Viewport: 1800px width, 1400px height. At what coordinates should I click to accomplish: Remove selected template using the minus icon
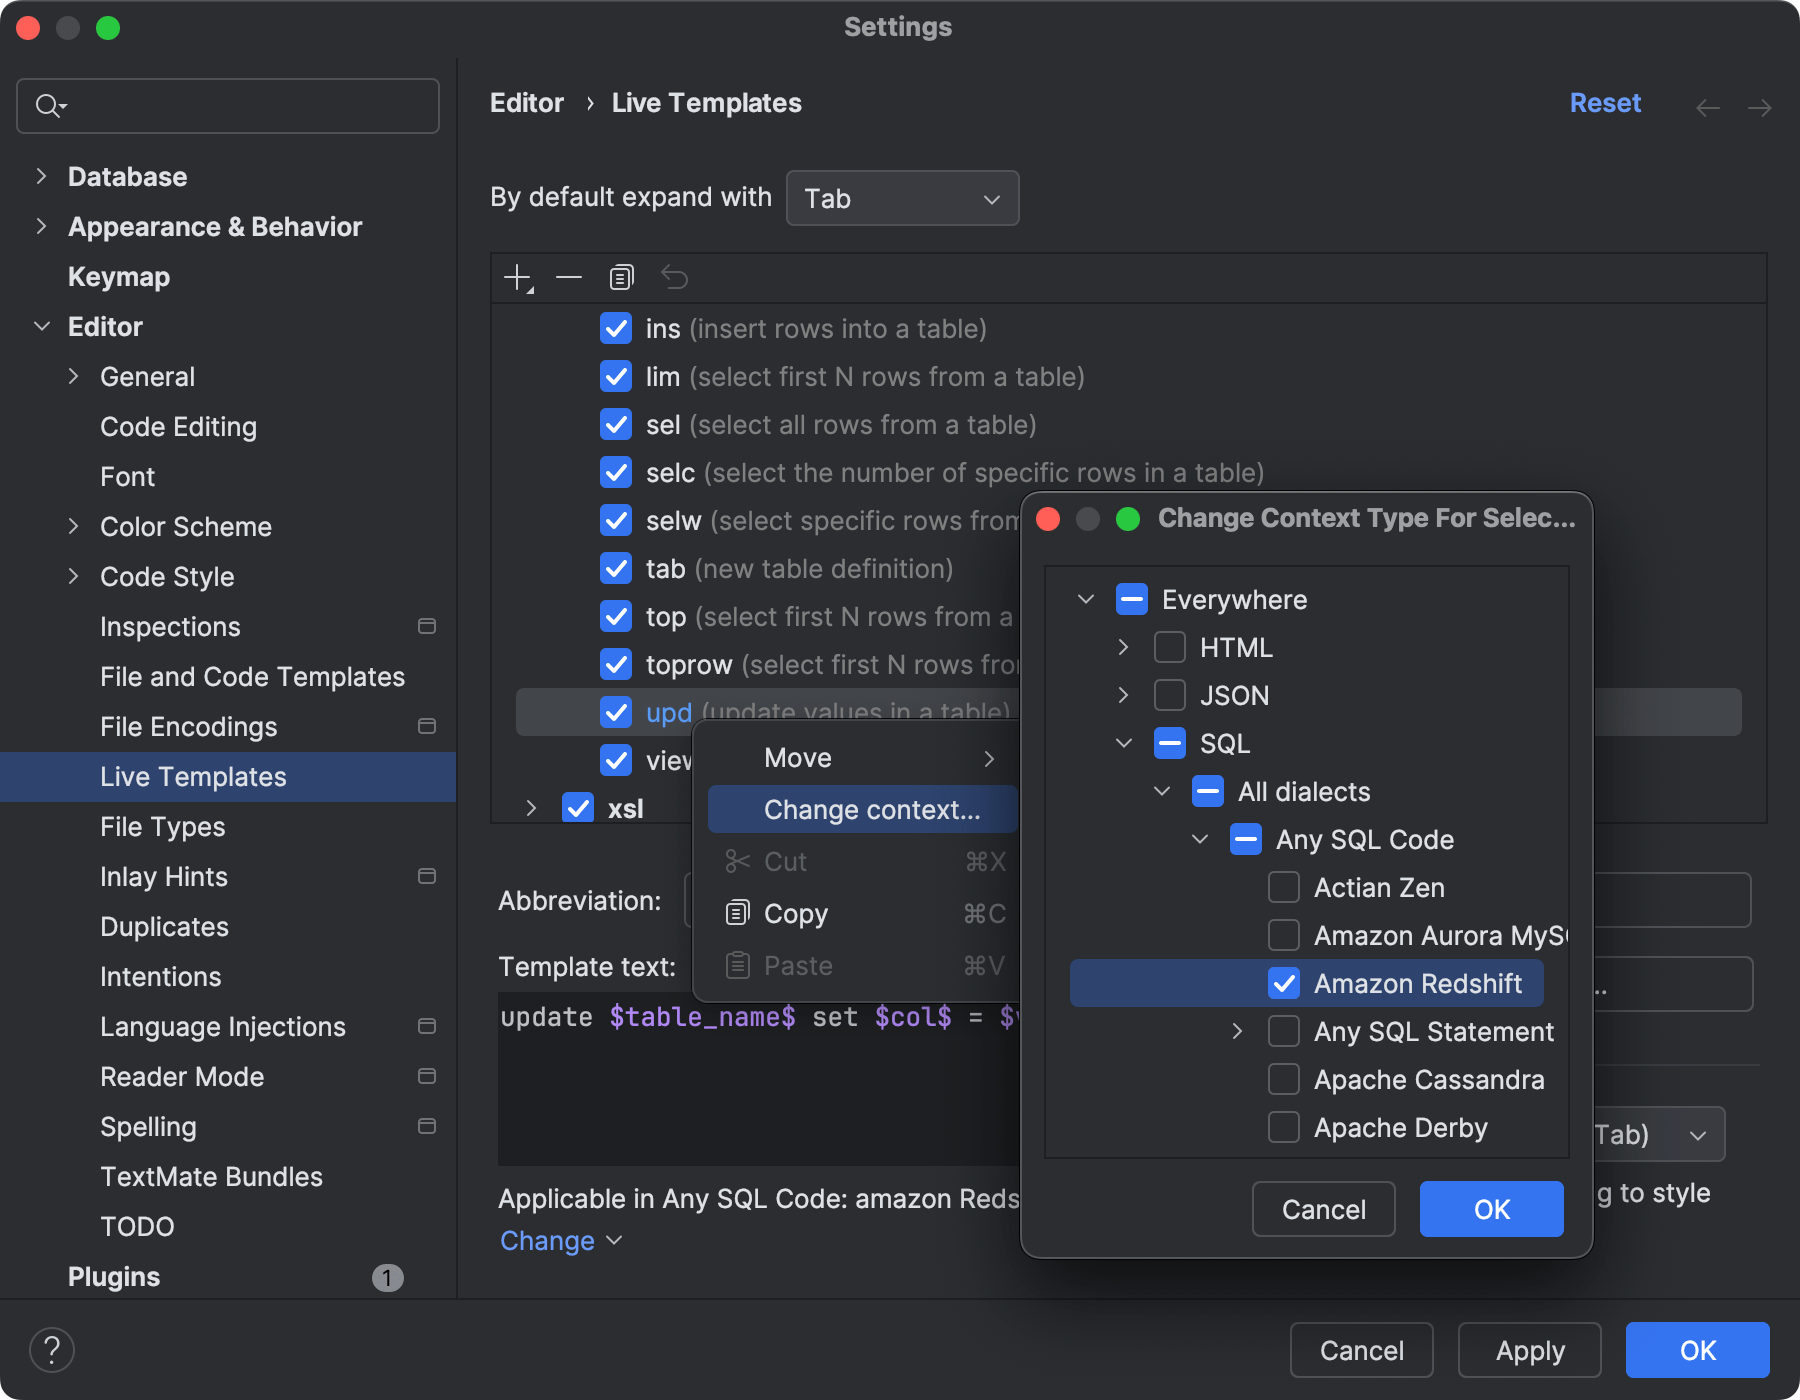point(569,277)
